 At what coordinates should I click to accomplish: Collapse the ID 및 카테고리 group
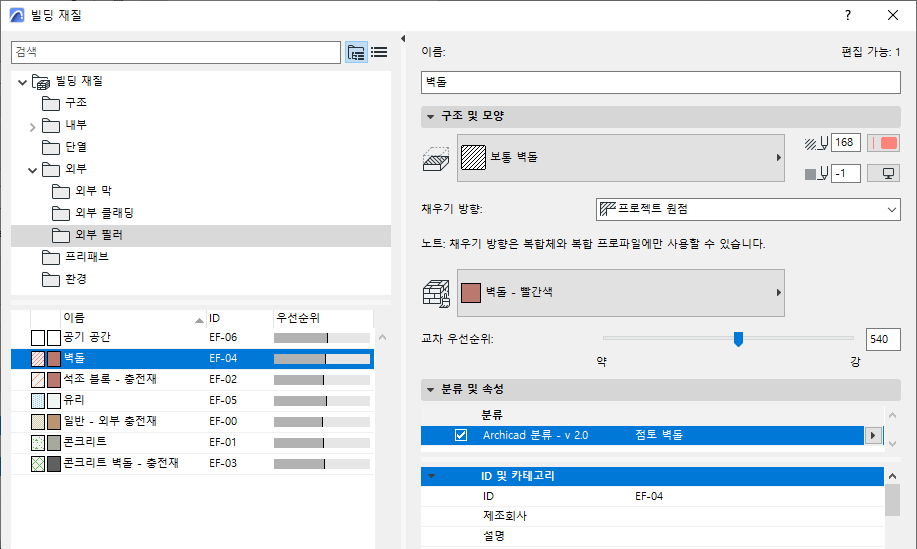(432, 476)
